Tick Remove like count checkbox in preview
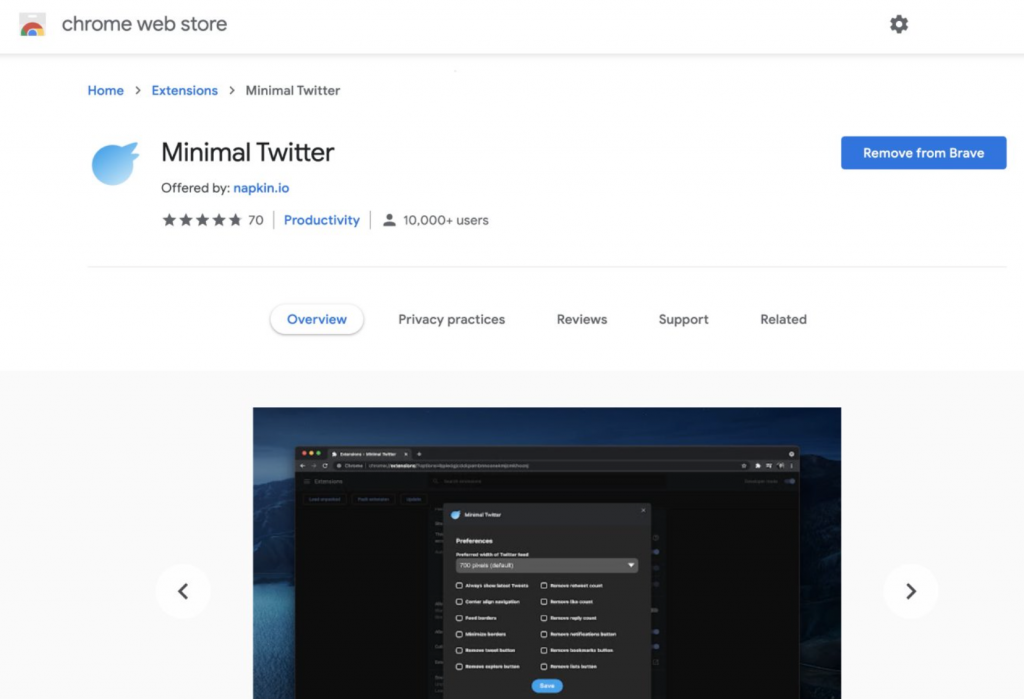Image resolution: width=1024 pixels, height=699 pixels. [544, 602]
